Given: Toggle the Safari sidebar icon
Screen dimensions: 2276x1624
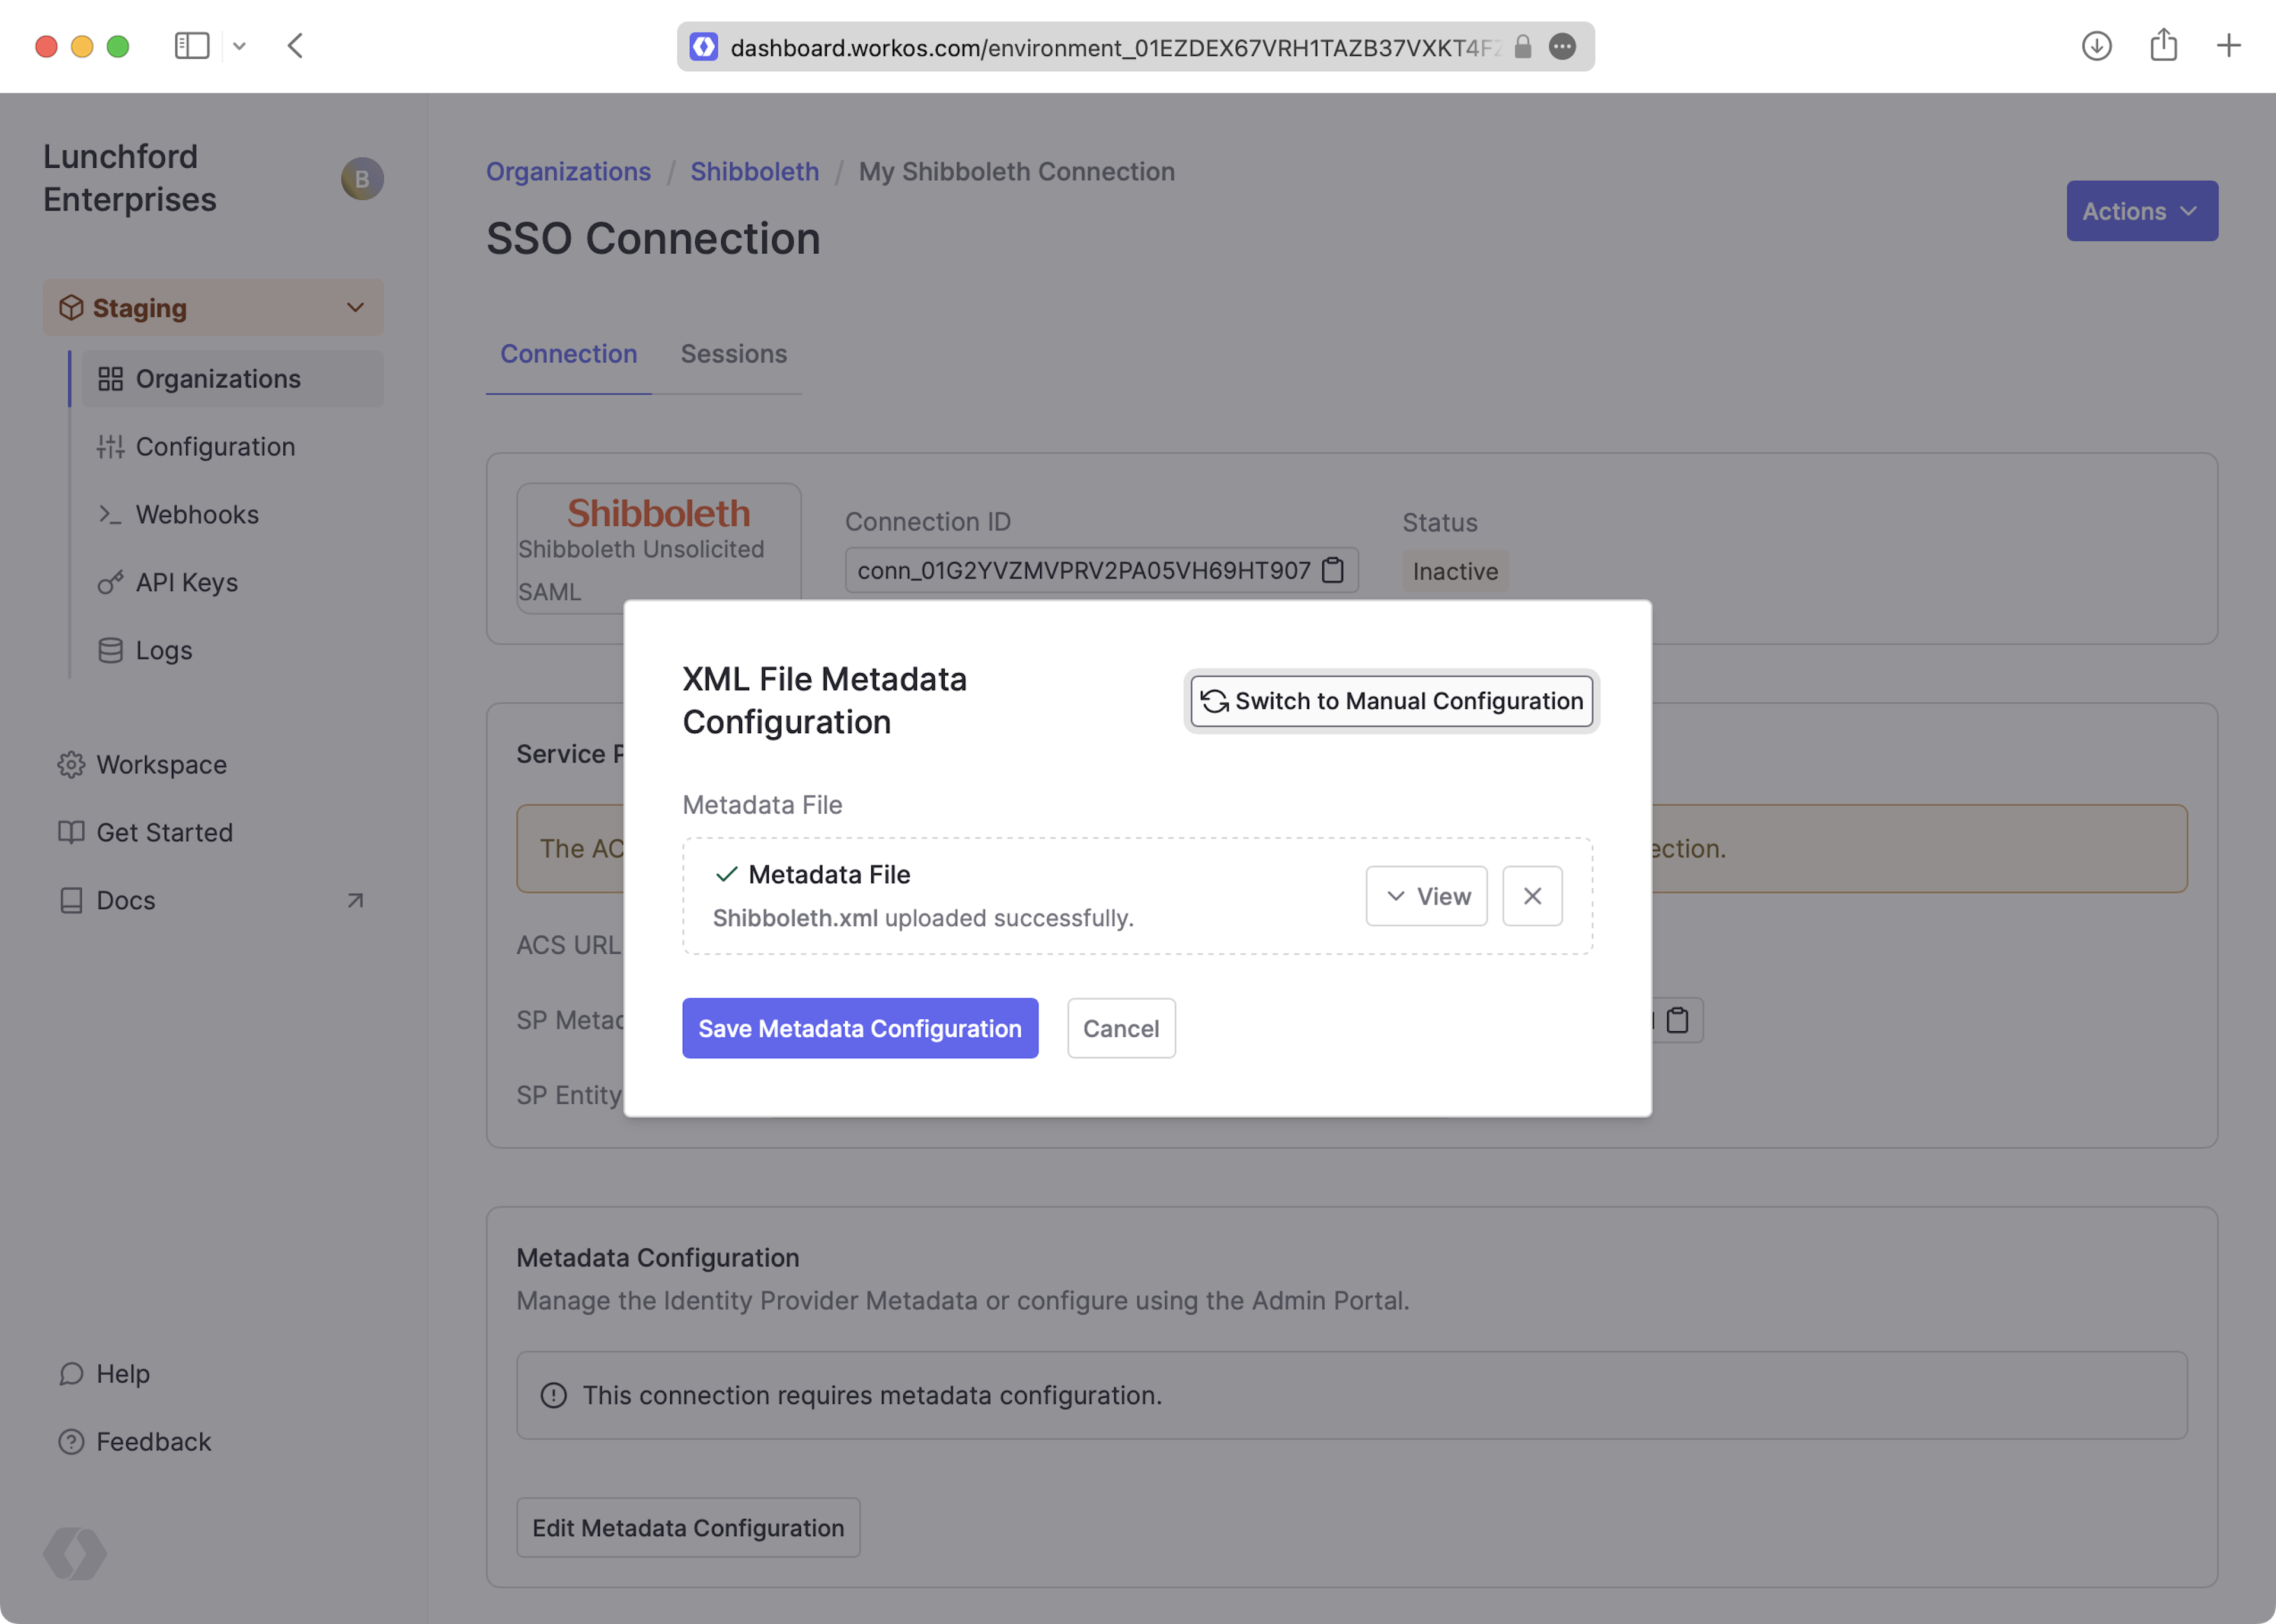Looking at the screenshot, I should pyautogui.click(x=192, y=46).
